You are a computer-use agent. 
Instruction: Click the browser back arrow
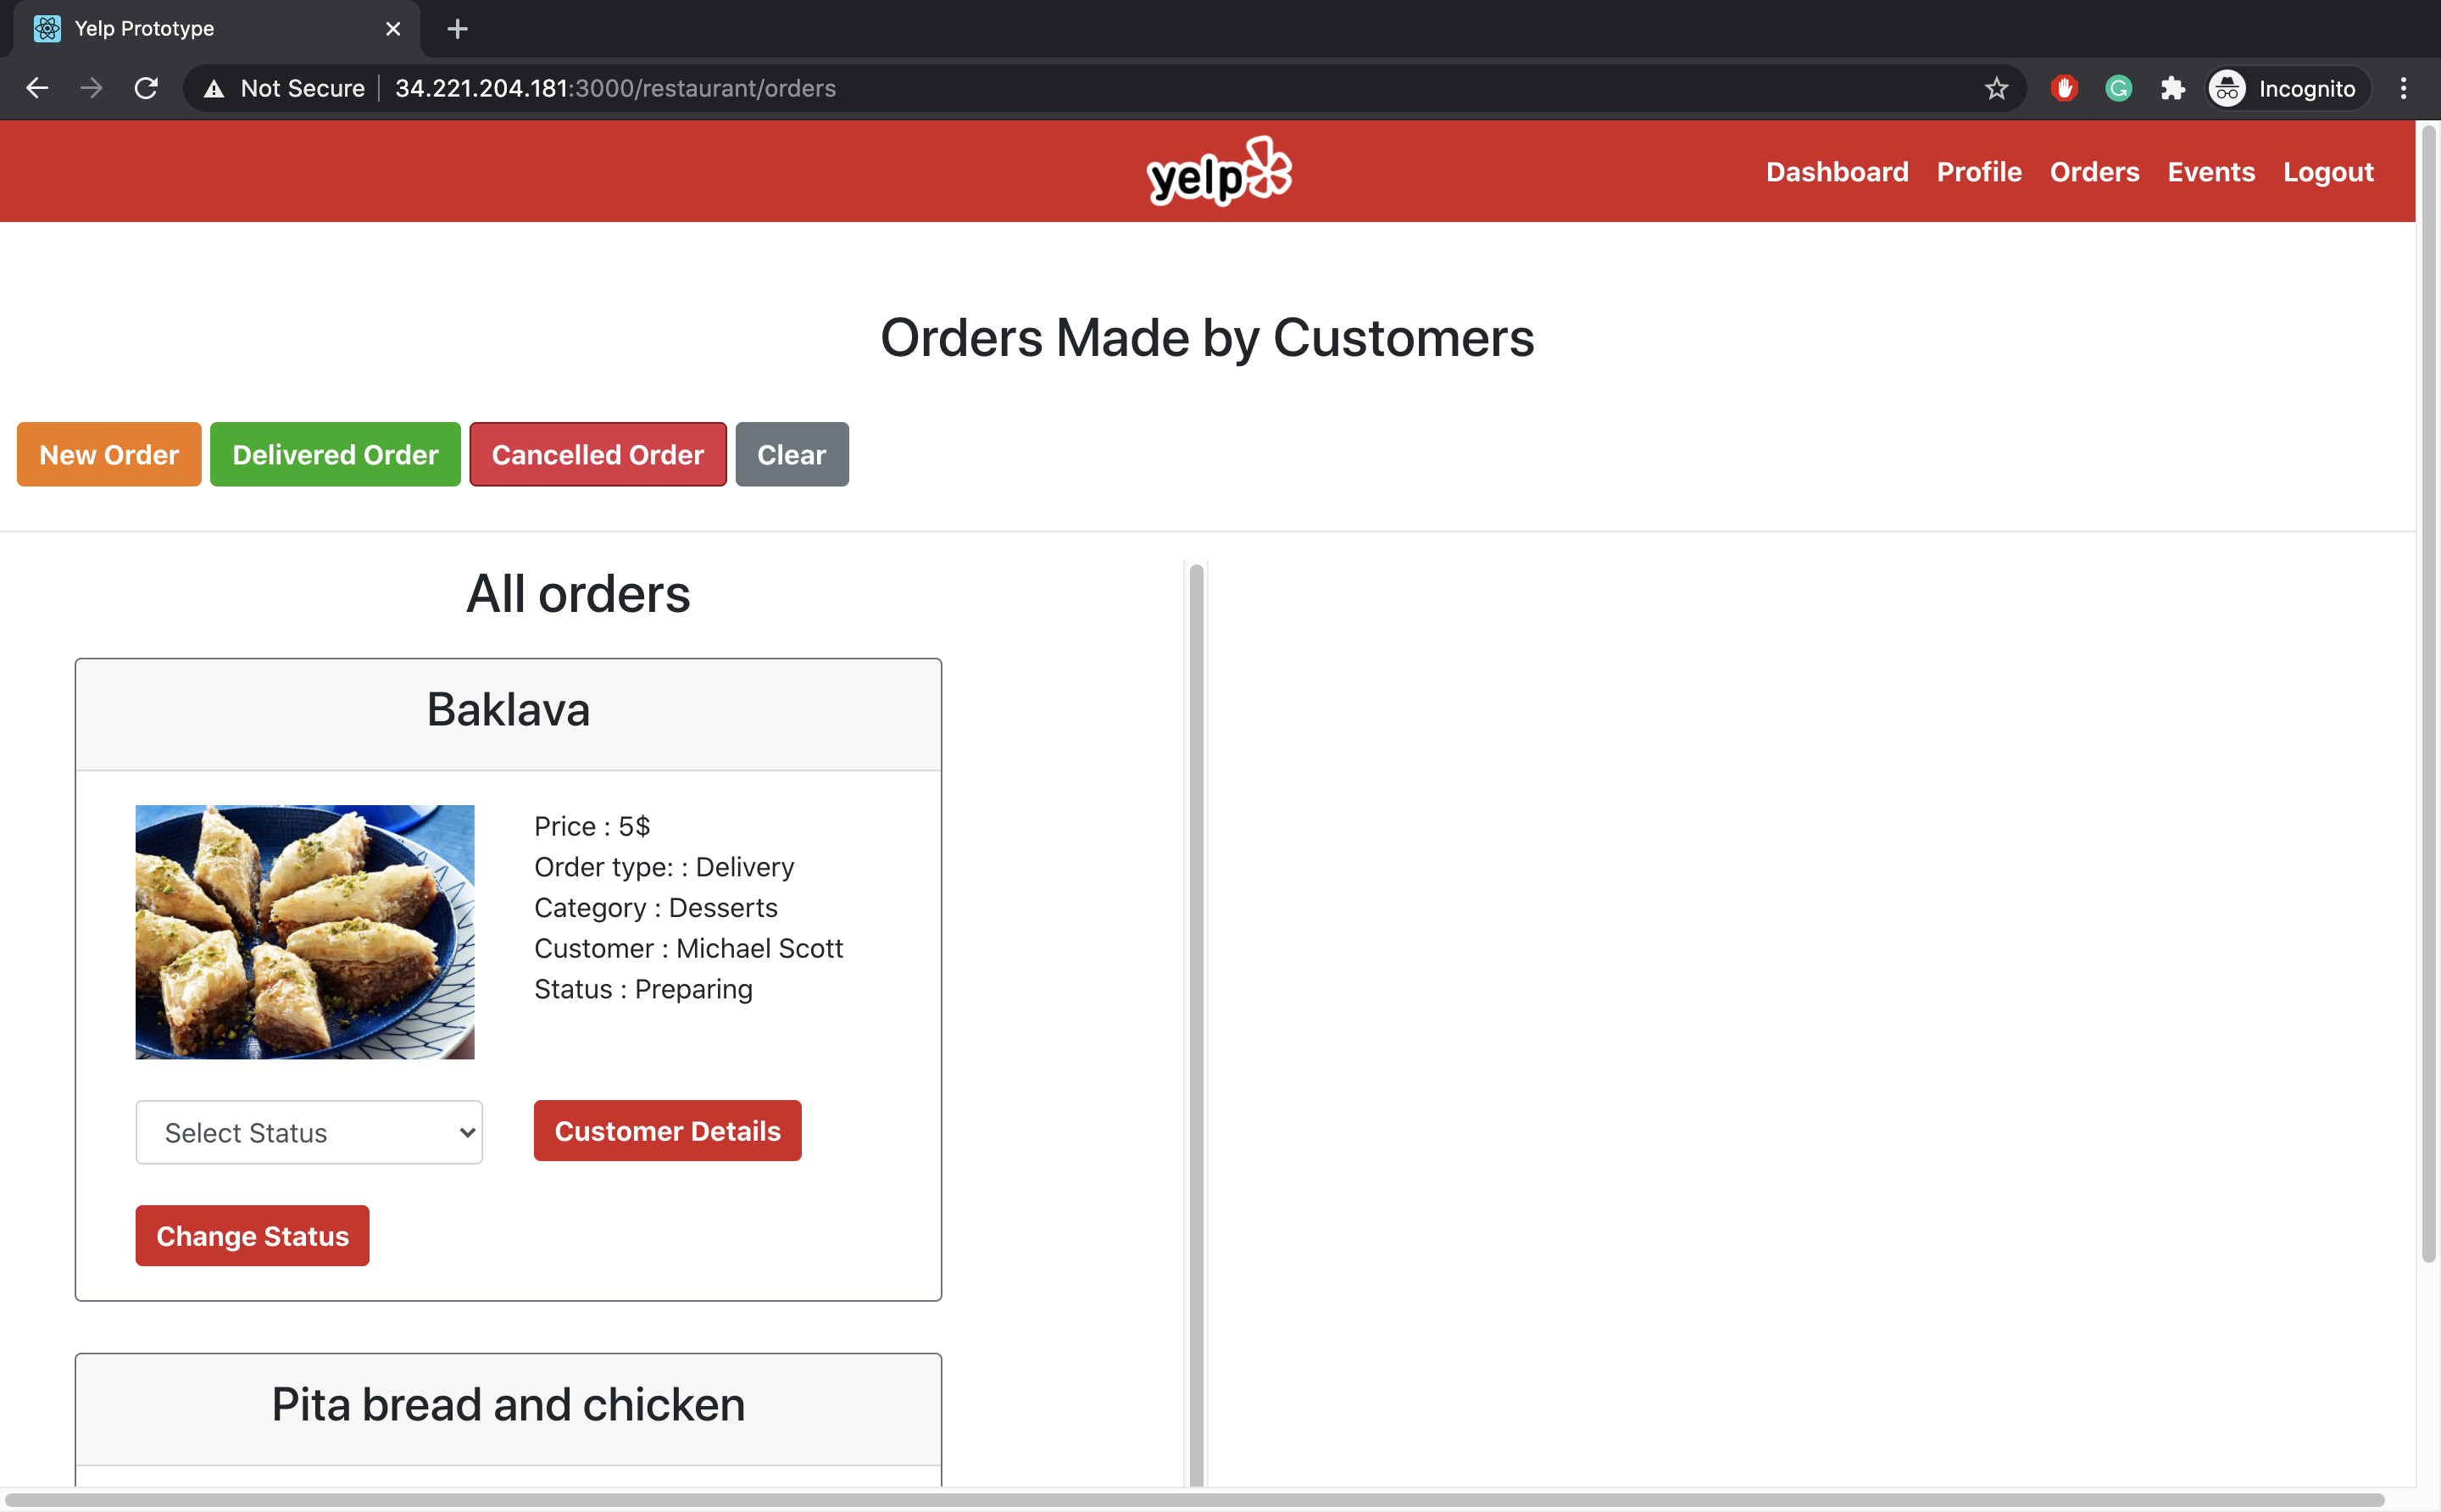coord(37,88)
